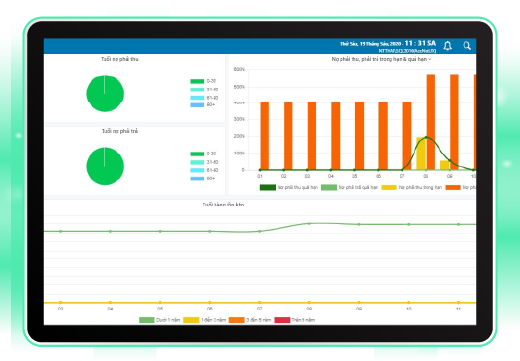Image resolution: width=520 pixels, height=361 pixels.
Task: Click the 500N axis label on bar chart
Action: pyautogui.click(x=239, y=87)
